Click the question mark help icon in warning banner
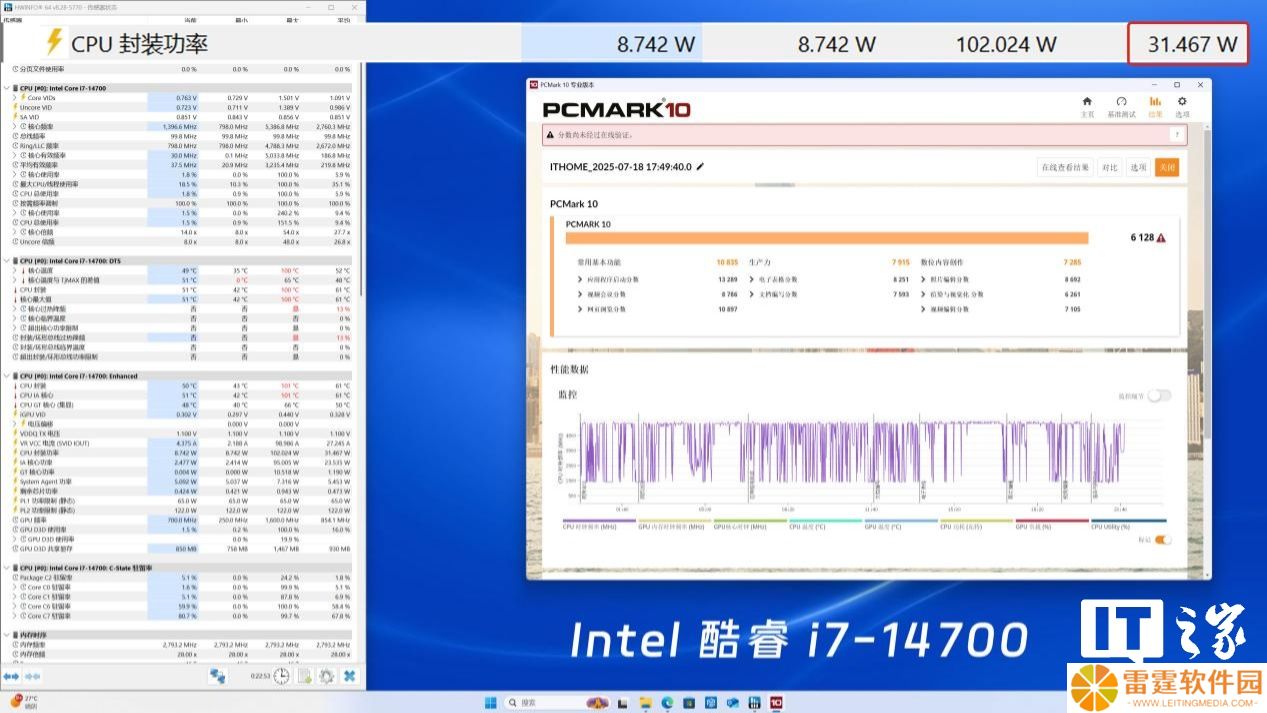1267x713 pixels. [x=1177, y=134]
